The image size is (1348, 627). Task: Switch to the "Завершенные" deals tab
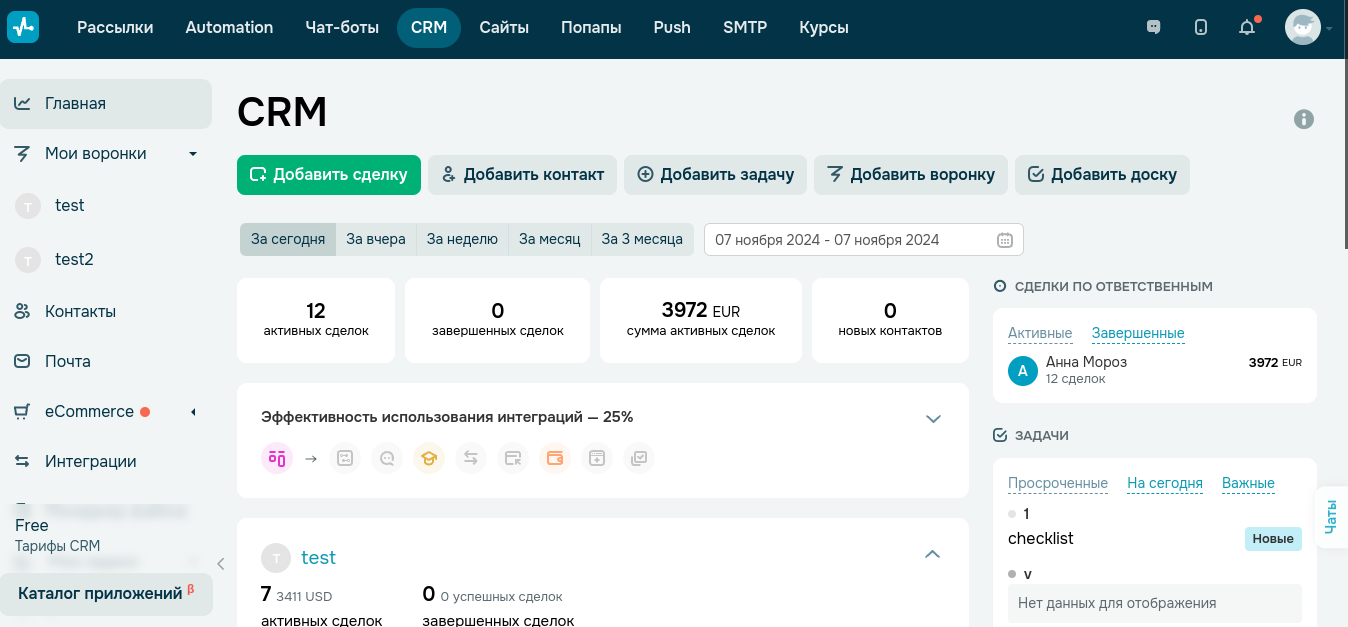1138,333
